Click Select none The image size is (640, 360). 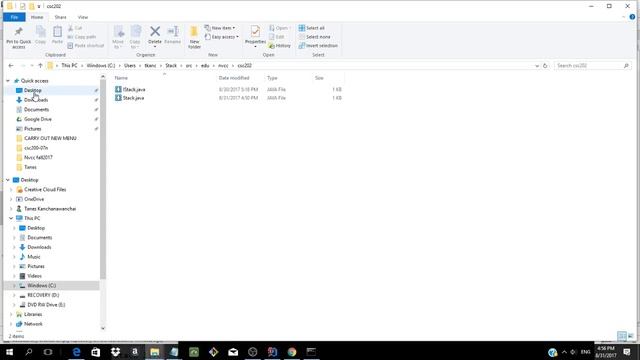(314, 37)
